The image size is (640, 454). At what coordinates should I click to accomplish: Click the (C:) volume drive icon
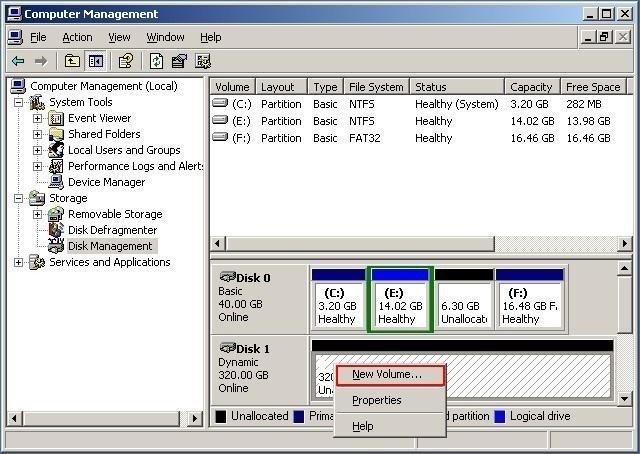(x=220, y=103)
